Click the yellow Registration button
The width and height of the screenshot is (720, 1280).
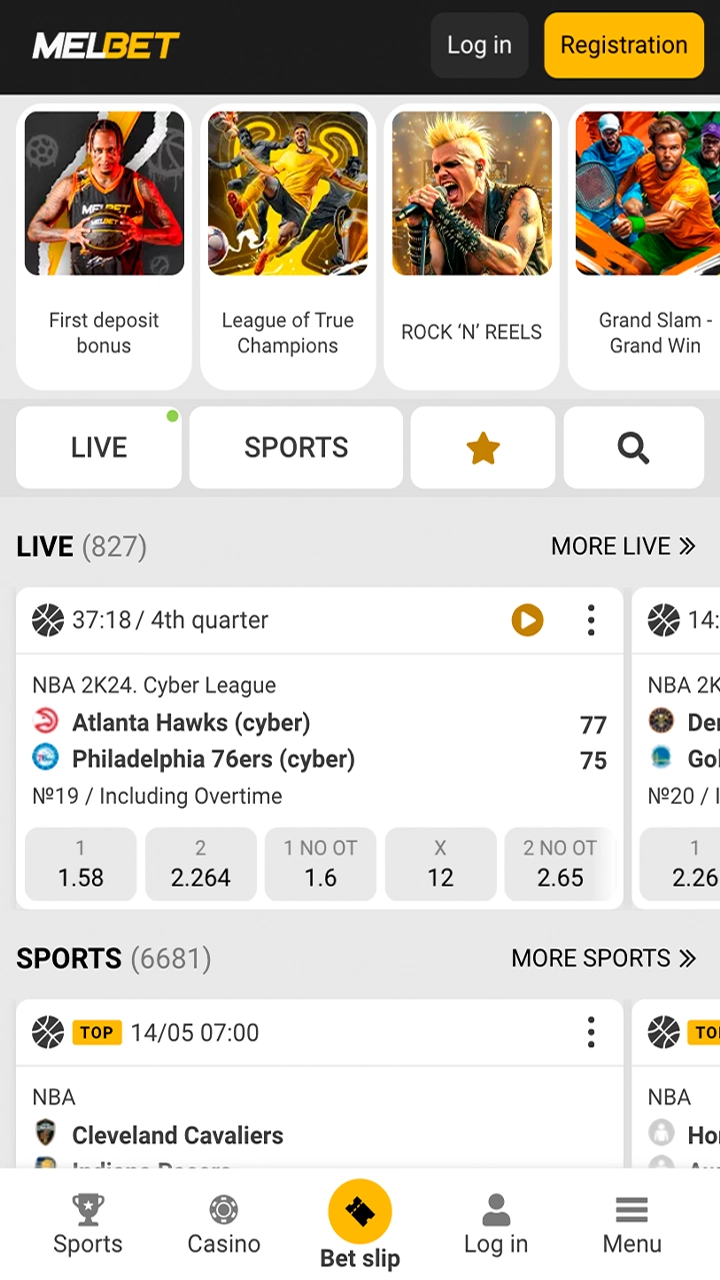click(x=624, y=45)
